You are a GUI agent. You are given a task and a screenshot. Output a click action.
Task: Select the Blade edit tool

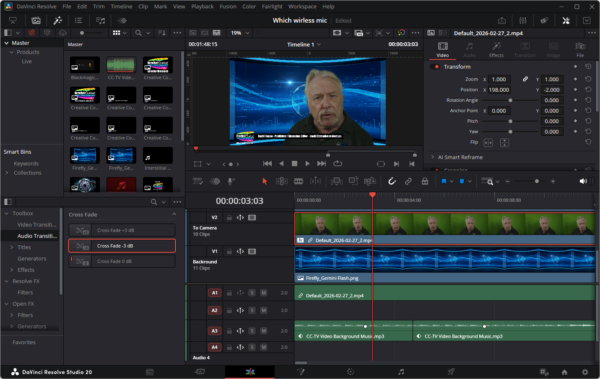298,181
